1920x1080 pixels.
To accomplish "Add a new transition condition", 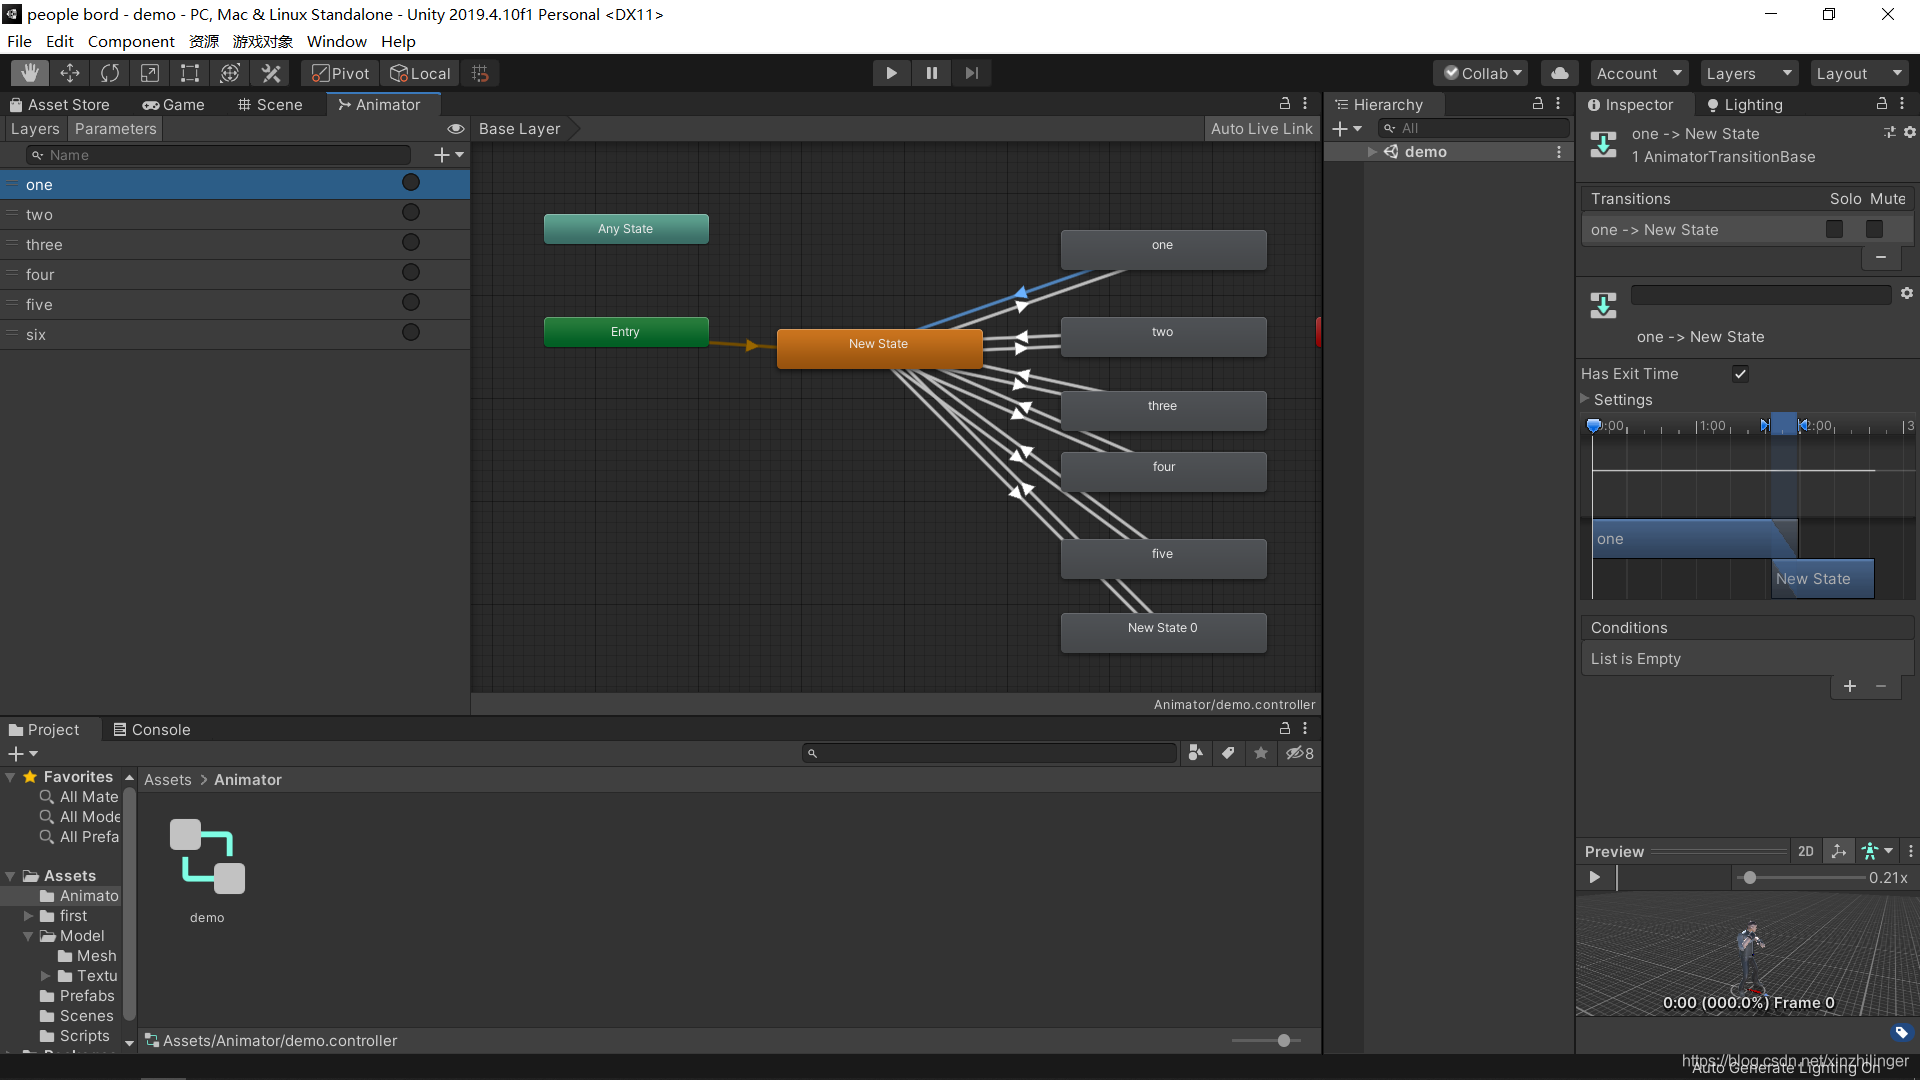I will tap(1849, 686).
